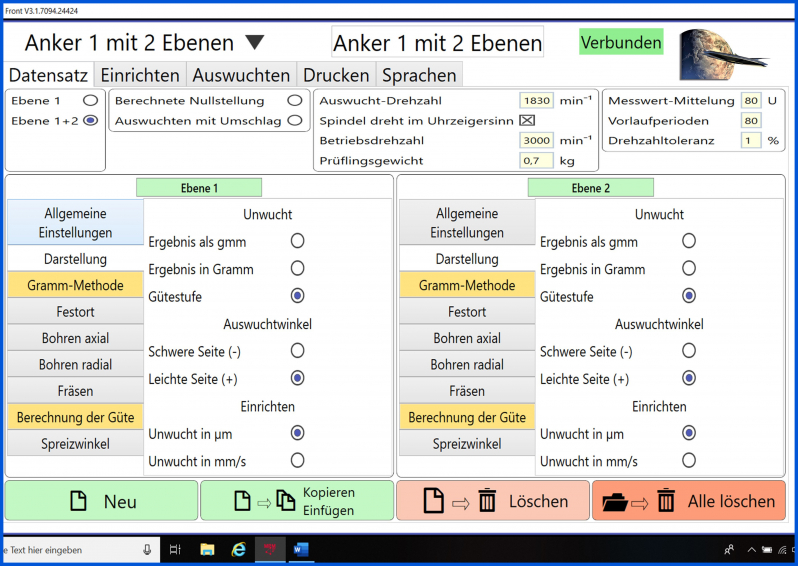
Task: Open Word from the taskbar
Action: click(x=301, y=549)
